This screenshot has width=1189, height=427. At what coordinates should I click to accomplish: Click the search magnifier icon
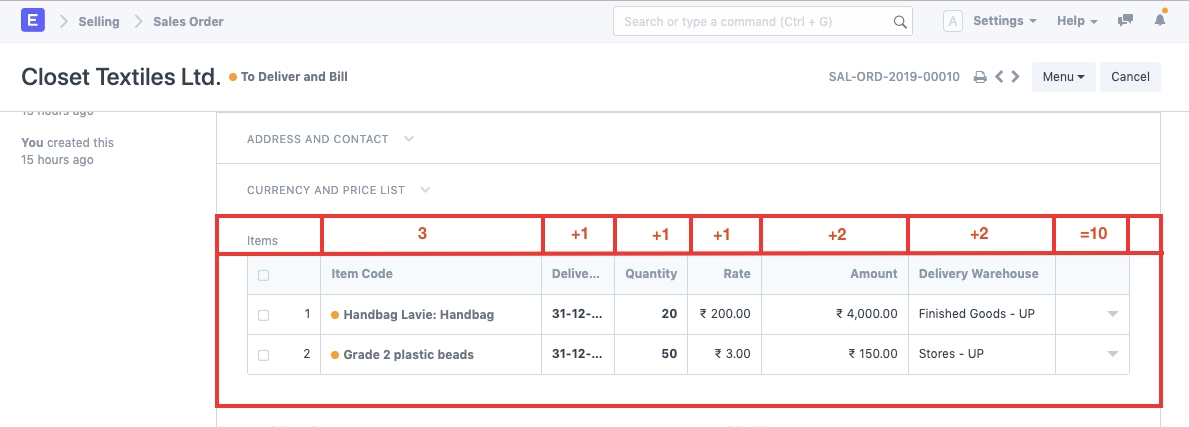(x=900, y=21)
